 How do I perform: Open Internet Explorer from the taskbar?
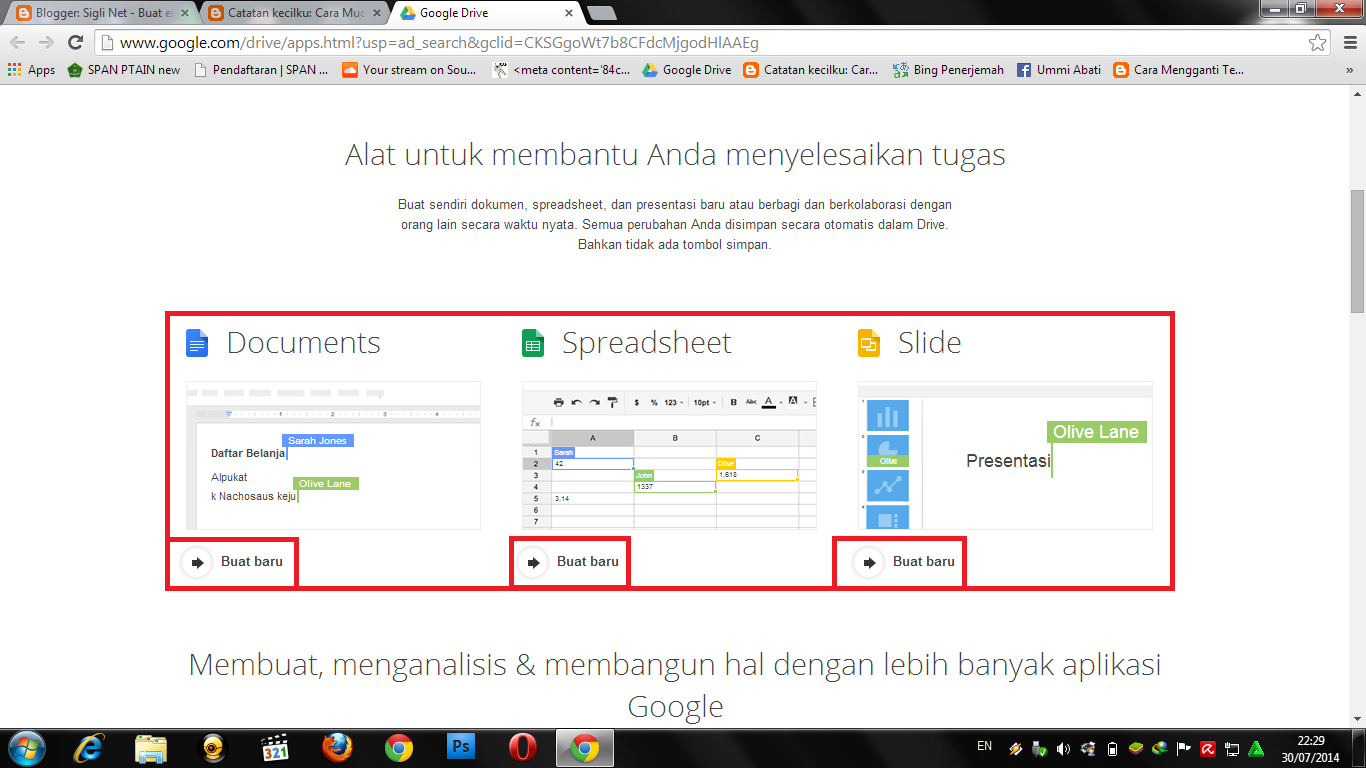pos(89,748)
